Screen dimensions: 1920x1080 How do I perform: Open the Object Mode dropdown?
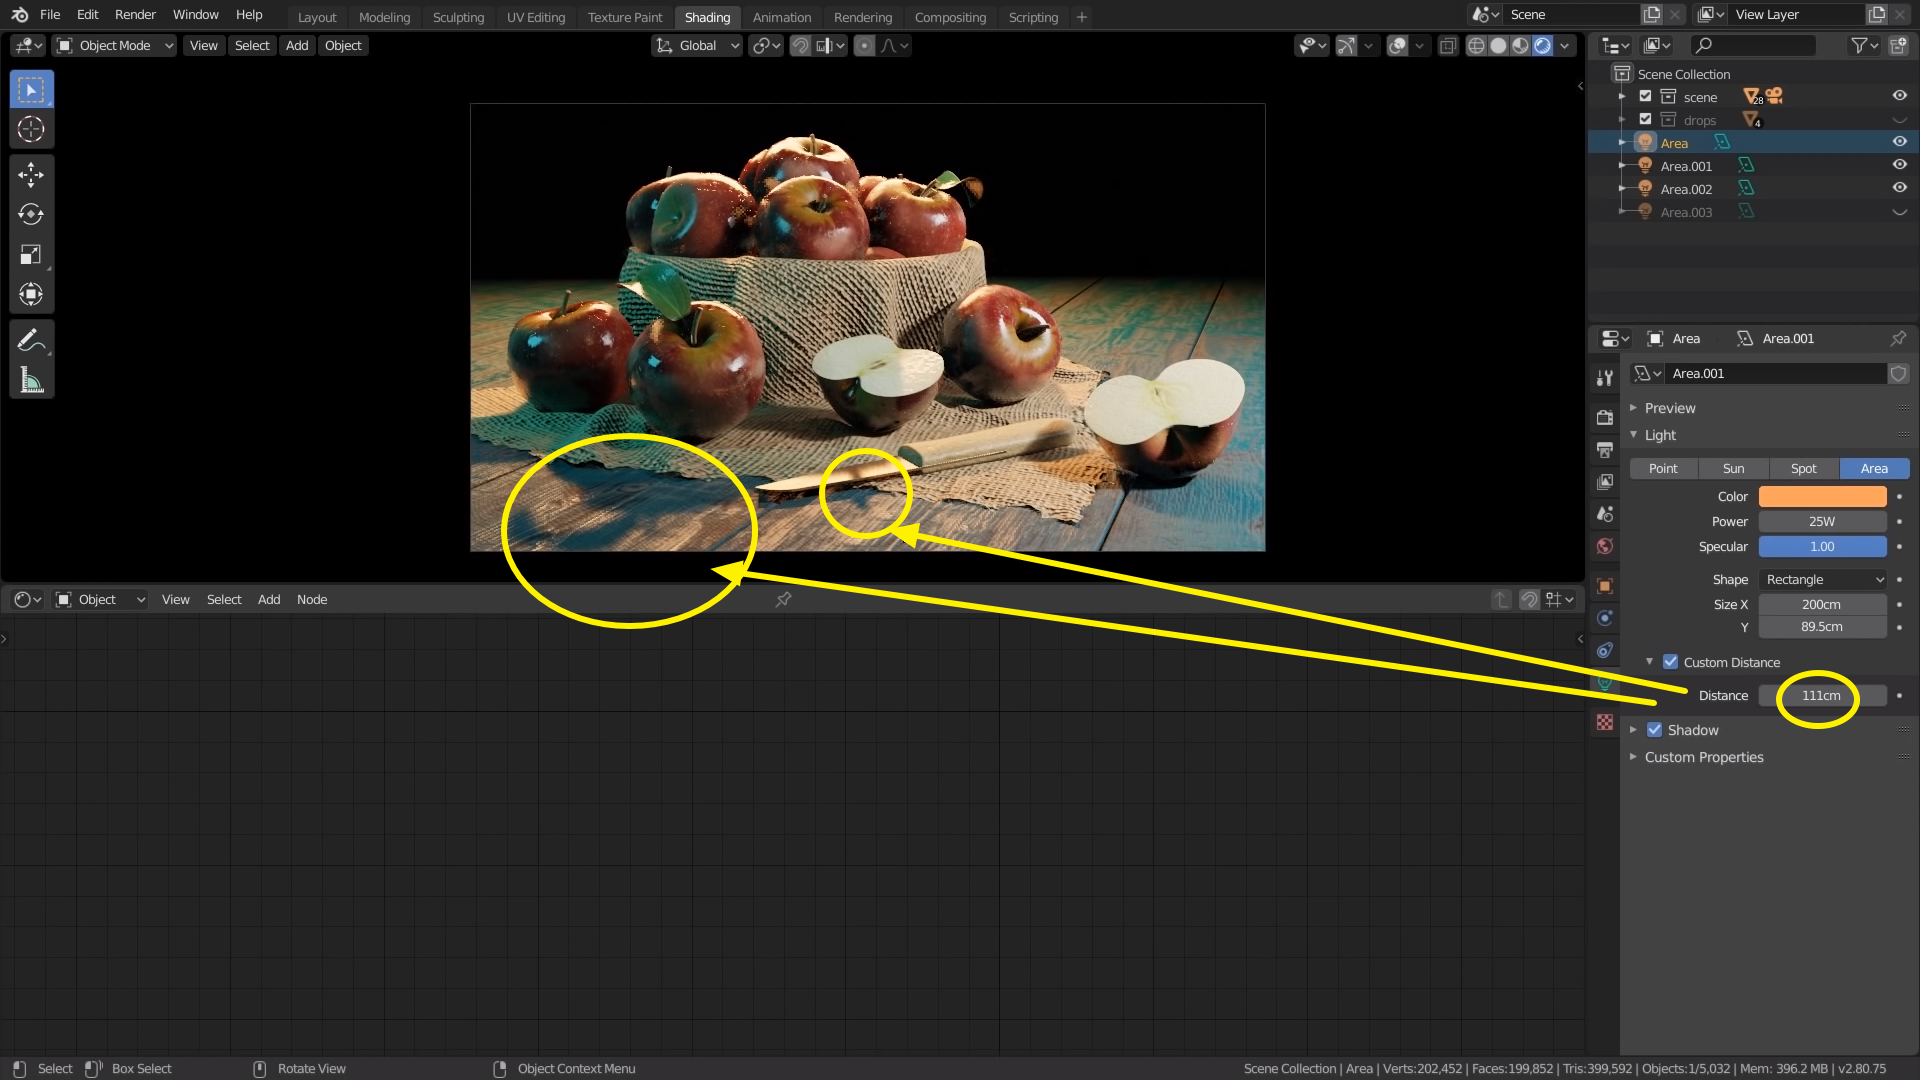114,46
